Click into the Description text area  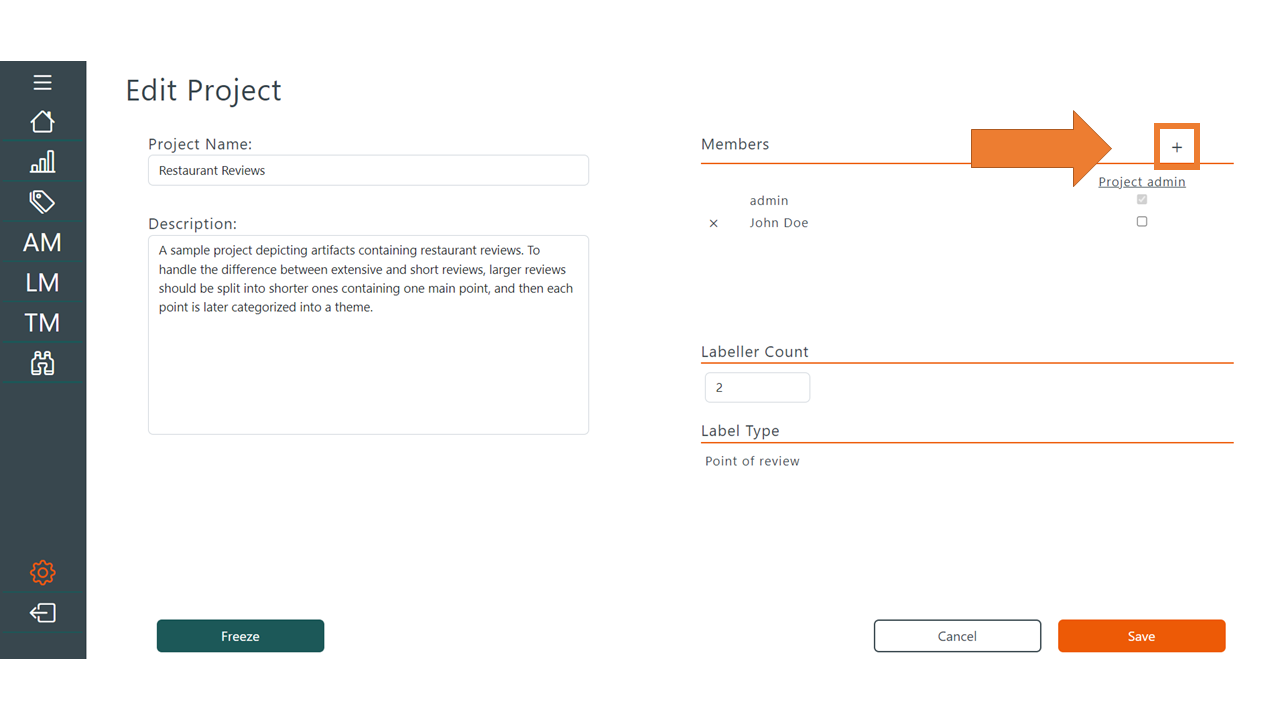pos(368,335)
